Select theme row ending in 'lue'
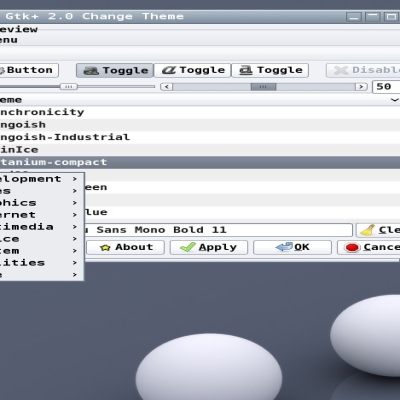The height and width of the screenshot is (400, 400). click(242, 212)
